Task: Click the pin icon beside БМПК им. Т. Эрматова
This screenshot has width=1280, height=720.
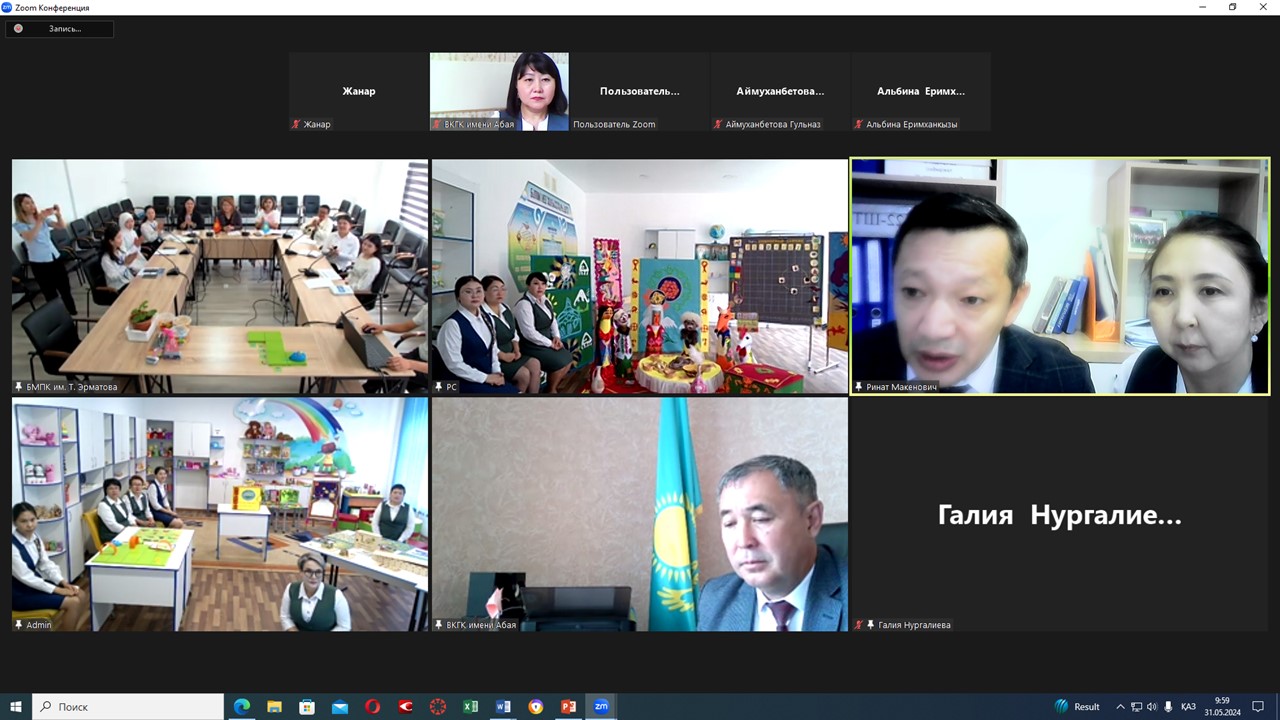Action: (19, 387)
